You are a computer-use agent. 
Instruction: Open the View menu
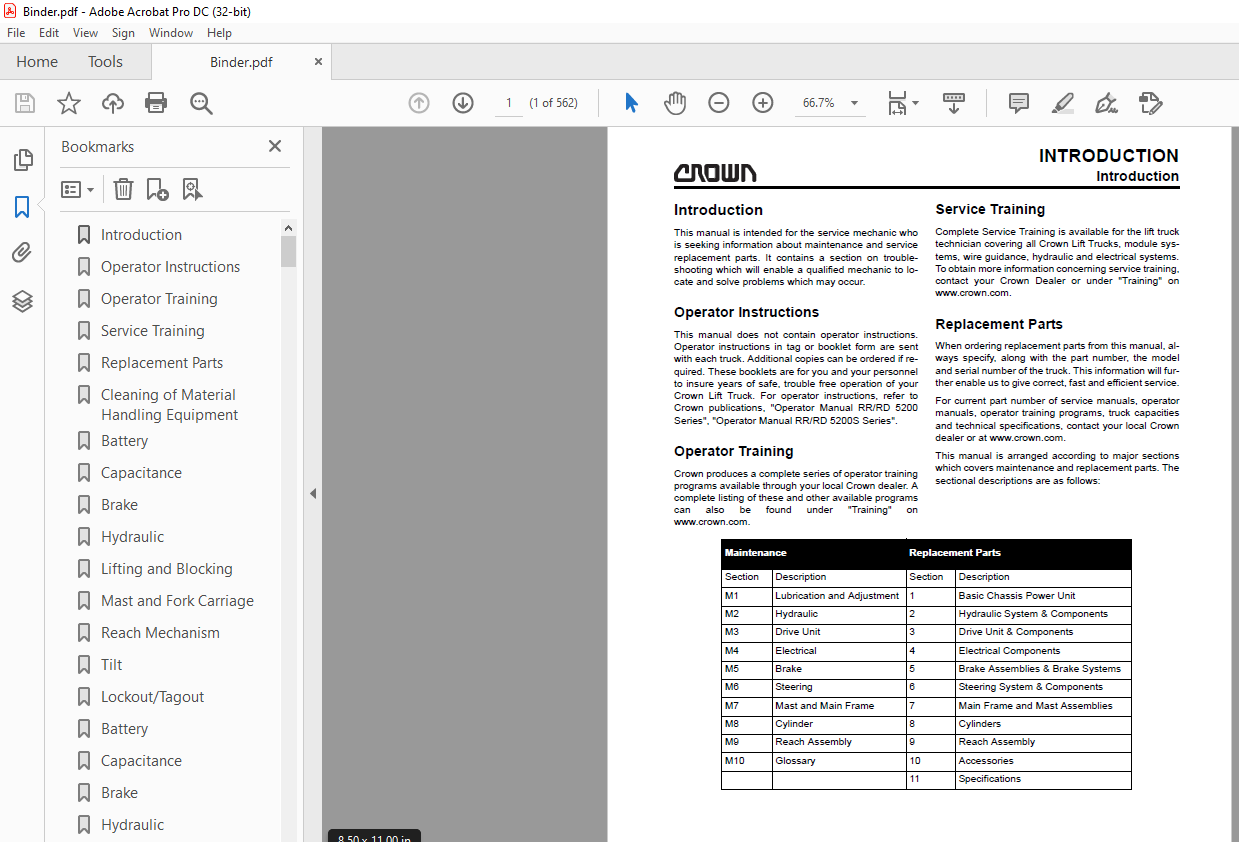coord(86,33)
